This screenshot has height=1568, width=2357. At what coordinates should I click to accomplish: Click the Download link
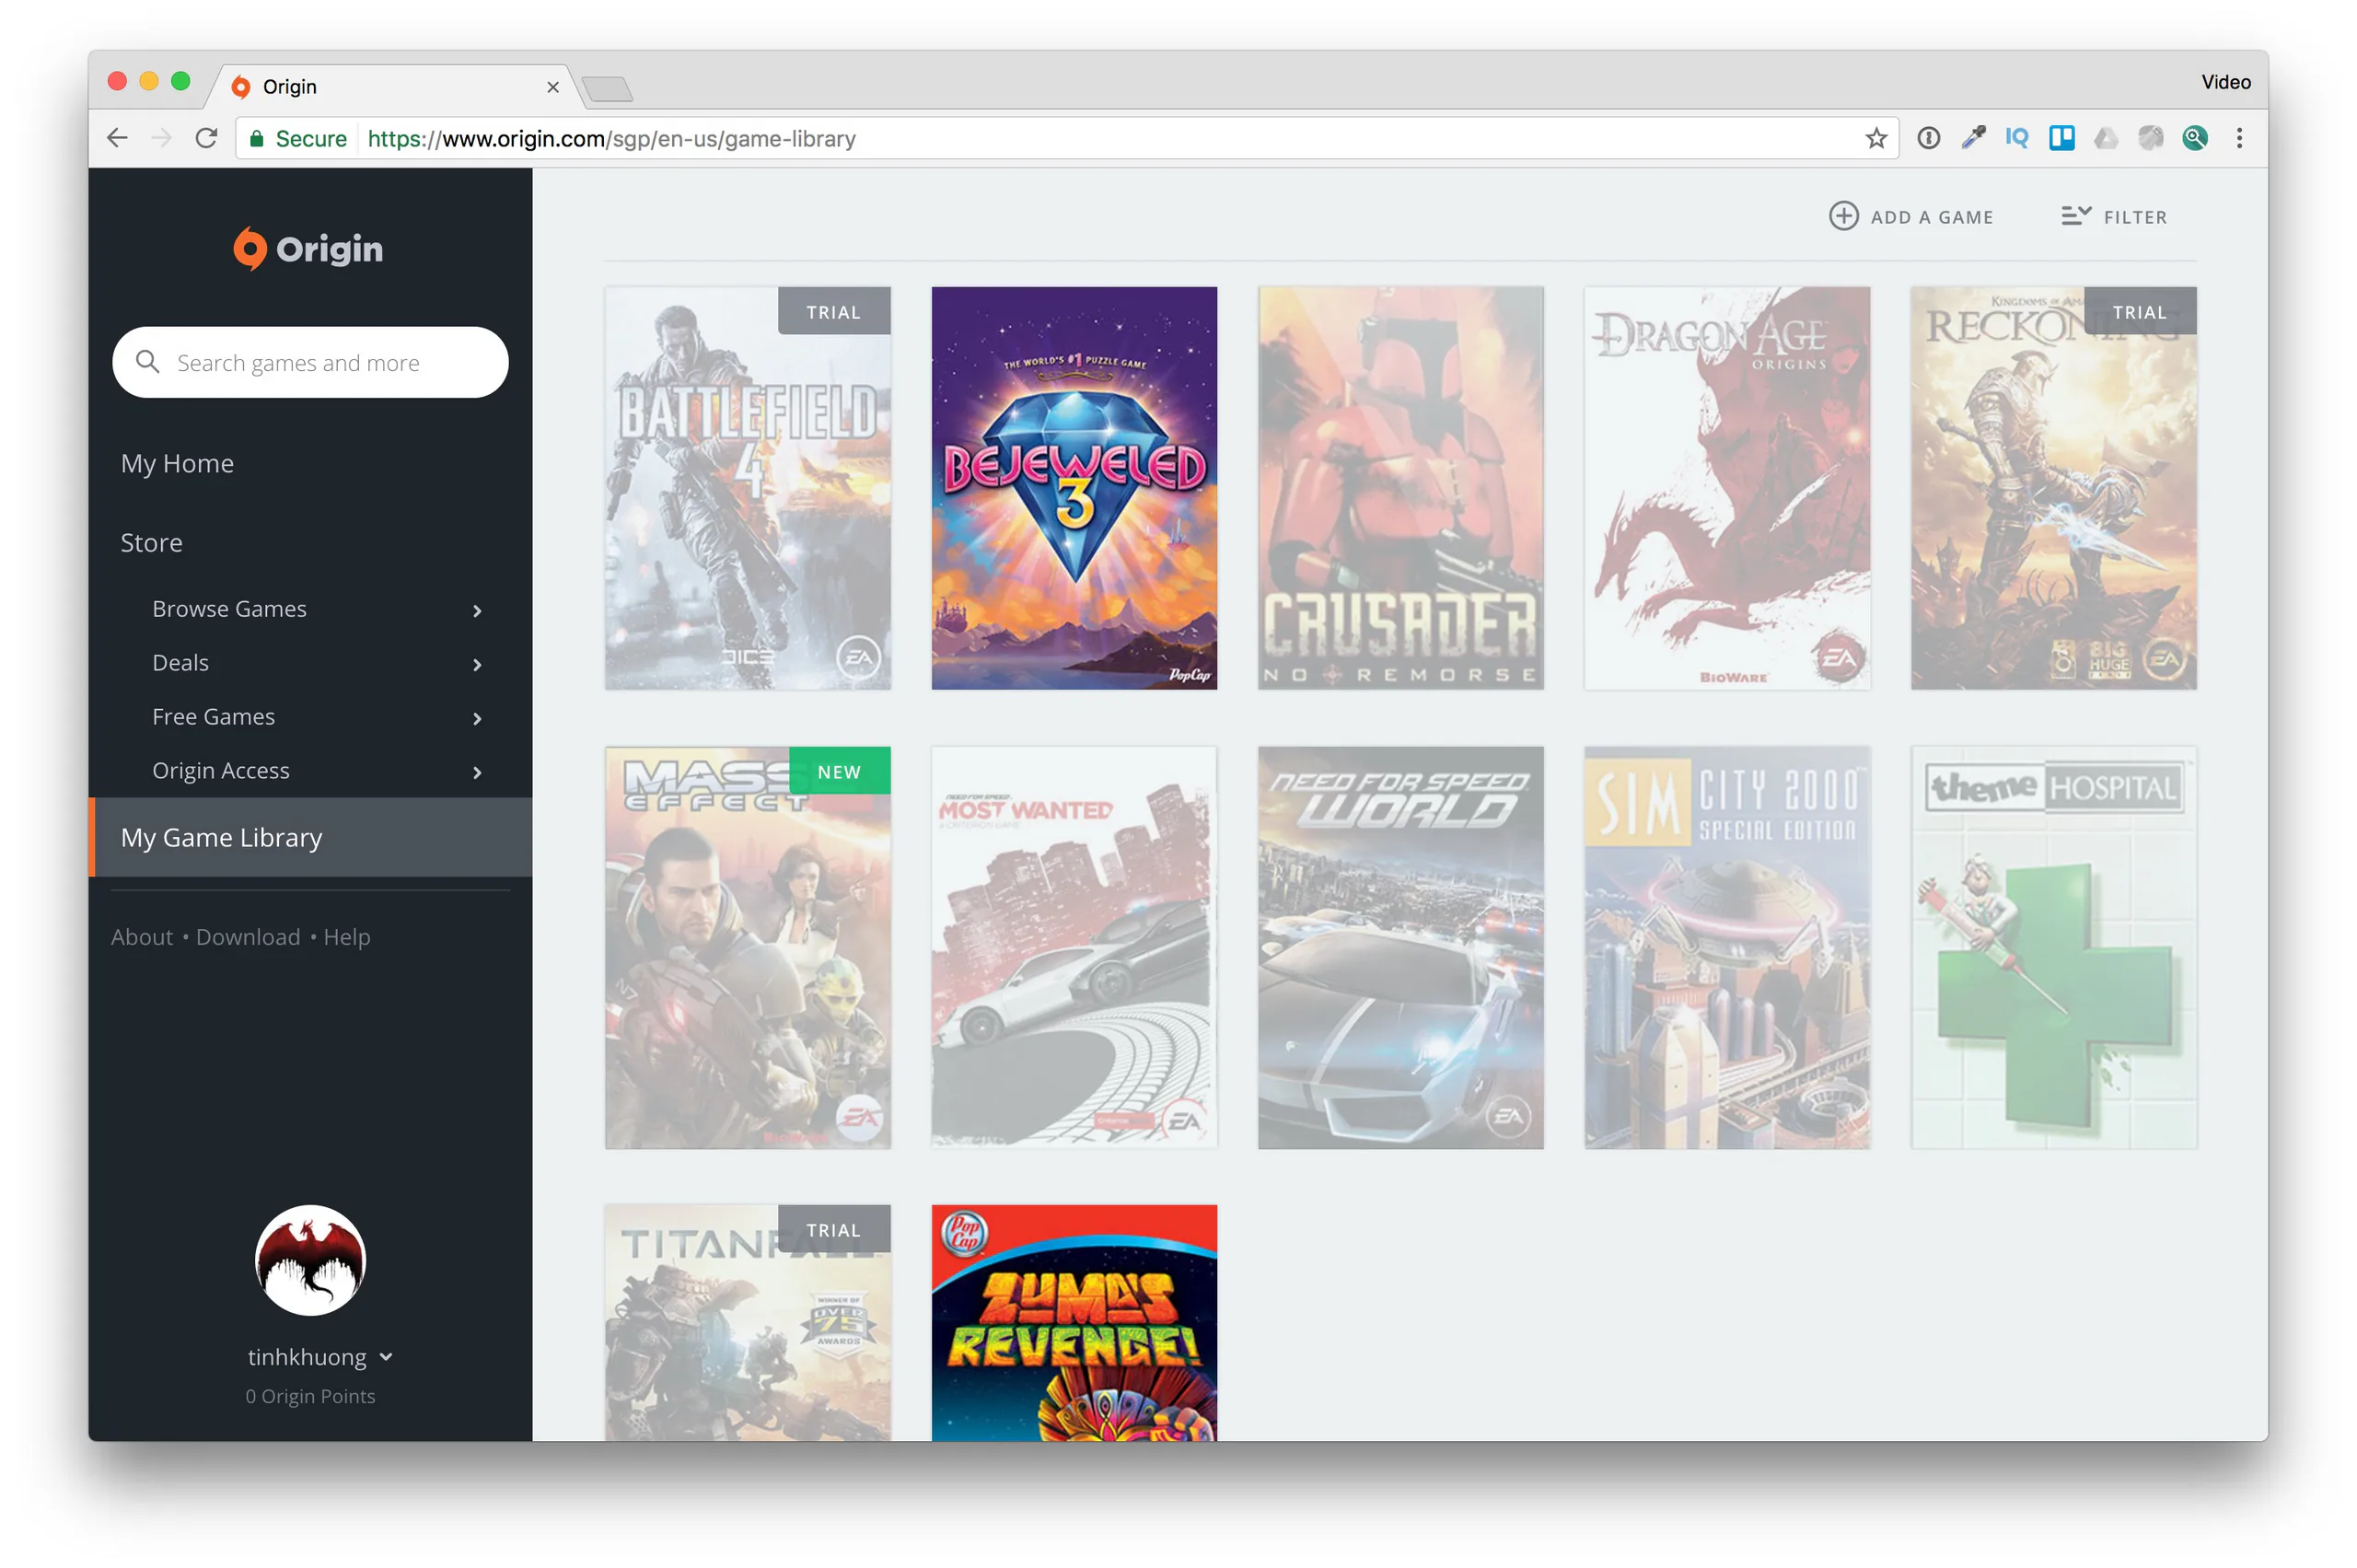(248, 936)
